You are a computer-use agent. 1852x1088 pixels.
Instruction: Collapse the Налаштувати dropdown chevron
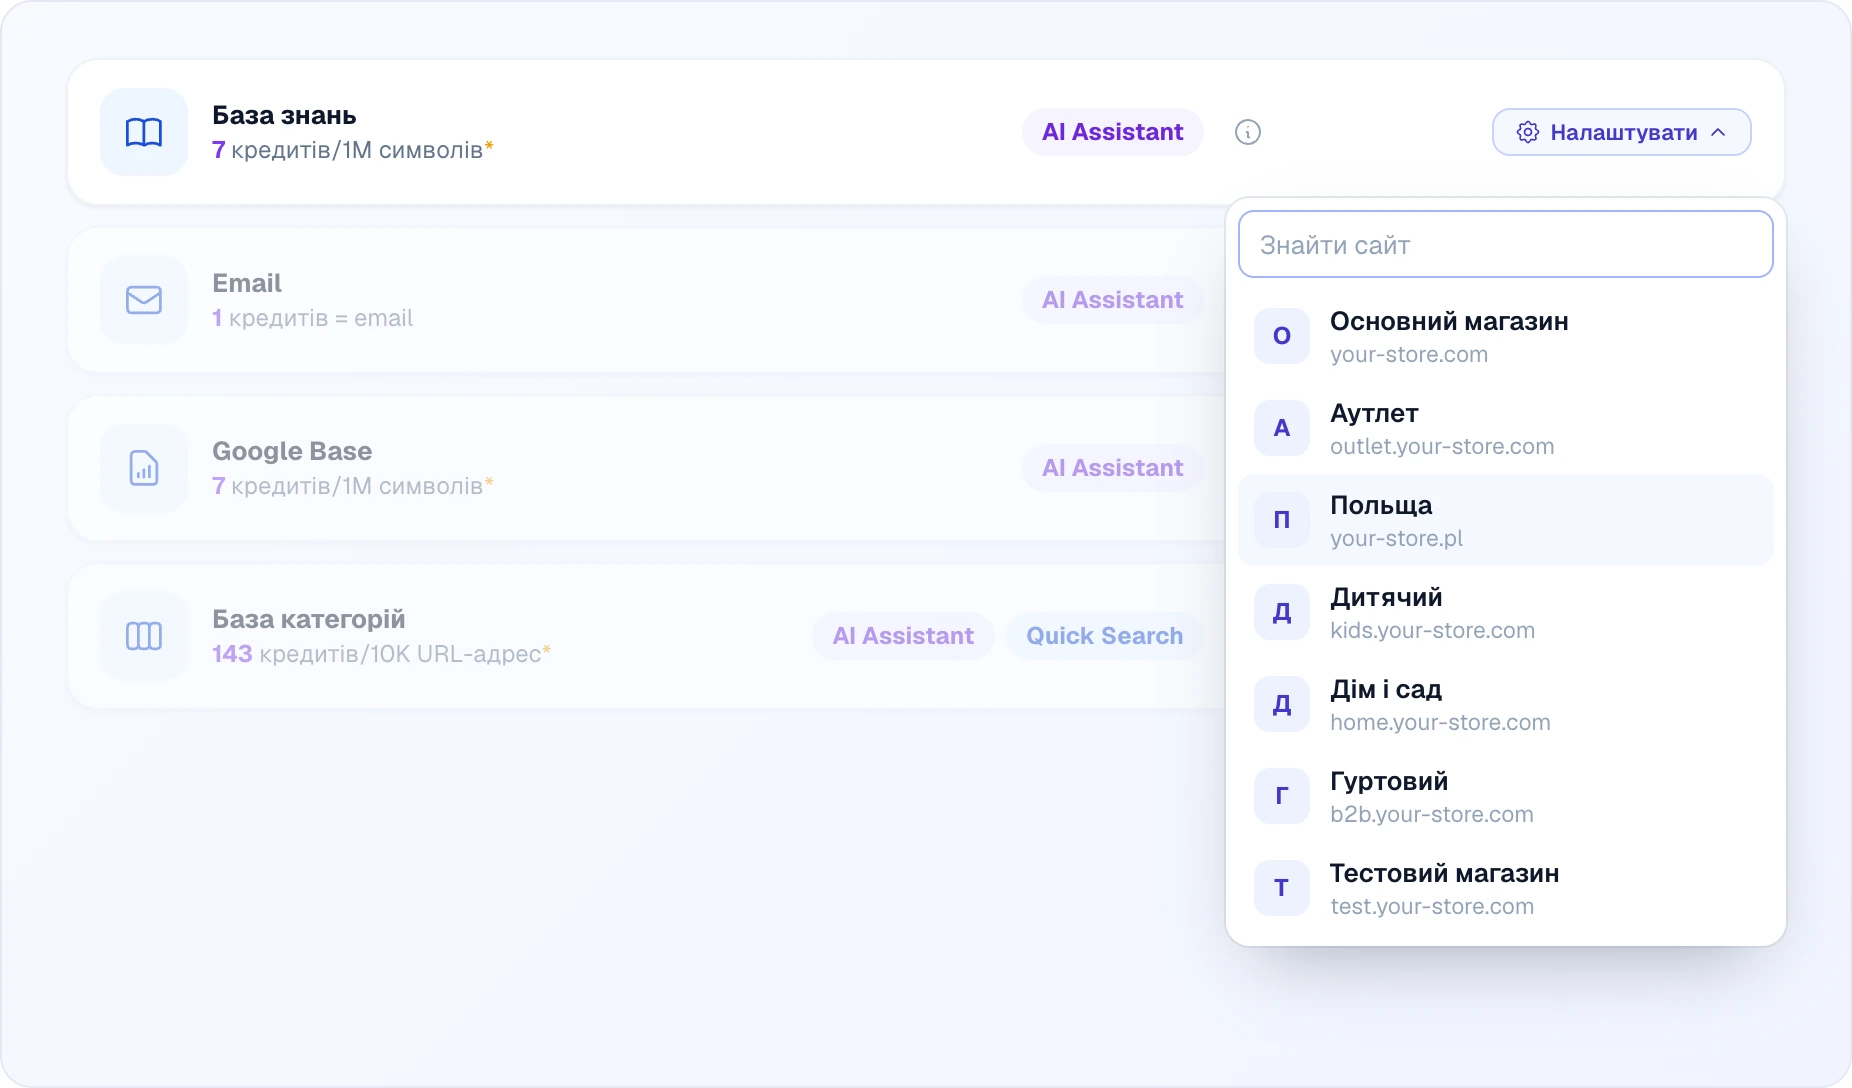[1718, 132]
